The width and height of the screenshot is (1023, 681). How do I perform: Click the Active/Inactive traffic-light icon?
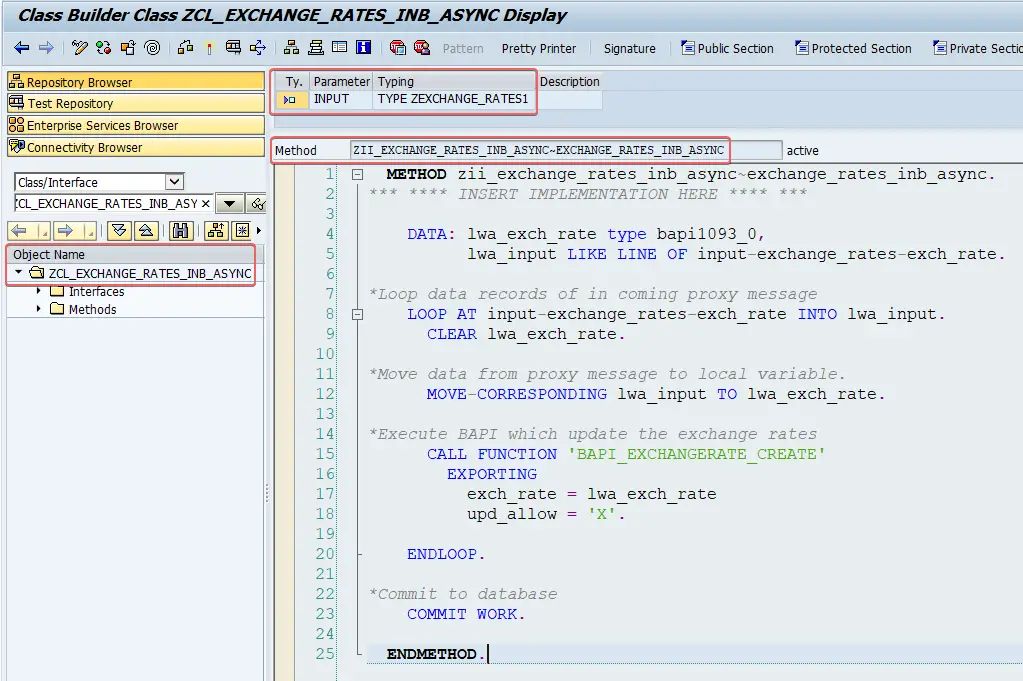click(103, 48)
